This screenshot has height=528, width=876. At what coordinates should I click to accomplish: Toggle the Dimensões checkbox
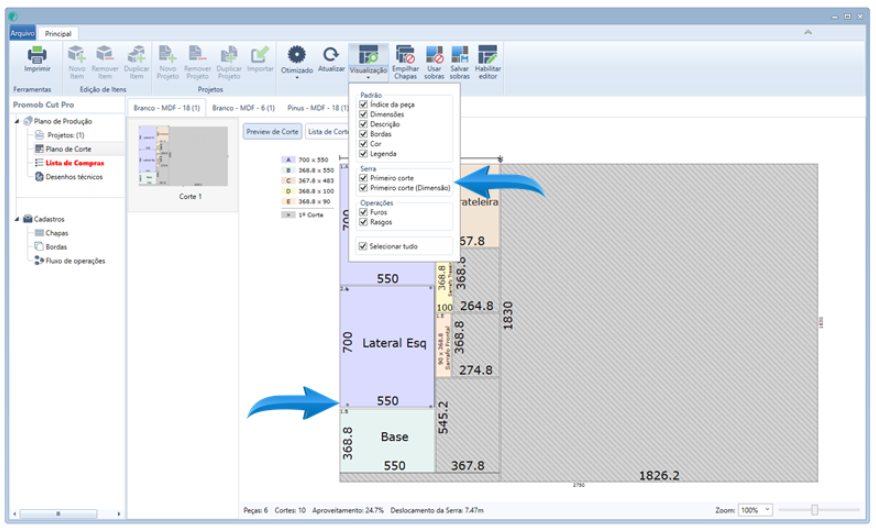click(363, 114)
